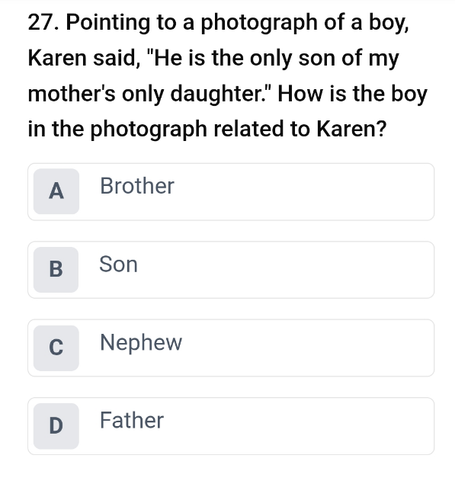Click the word Son in option B
455x500 pixels.
point(118,264)
